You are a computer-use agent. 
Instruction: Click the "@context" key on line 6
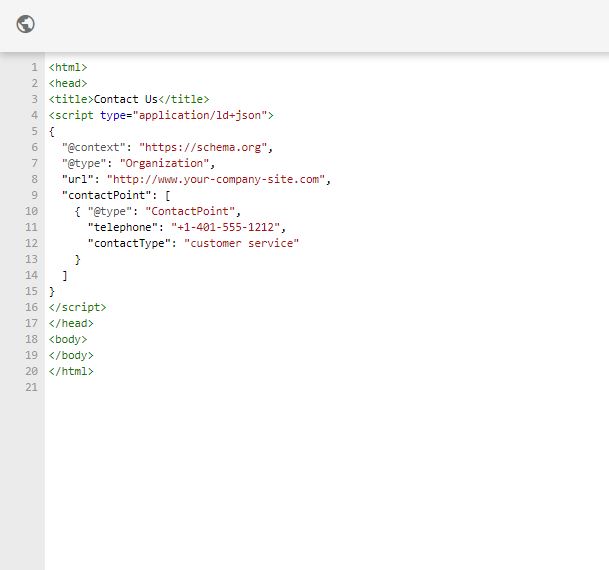pyautogui.click(x=94, y=148)
